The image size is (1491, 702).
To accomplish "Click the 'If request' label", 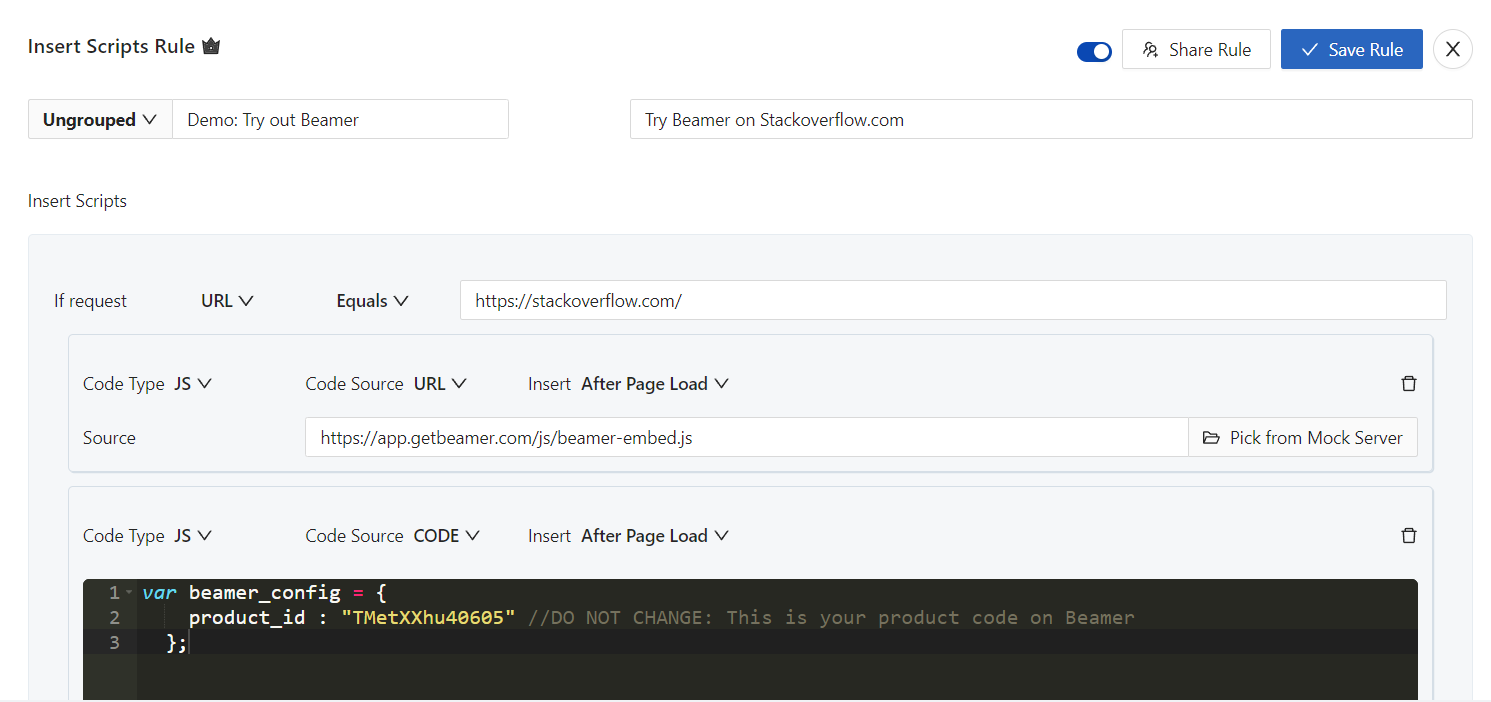I will (x=90, y=301).
